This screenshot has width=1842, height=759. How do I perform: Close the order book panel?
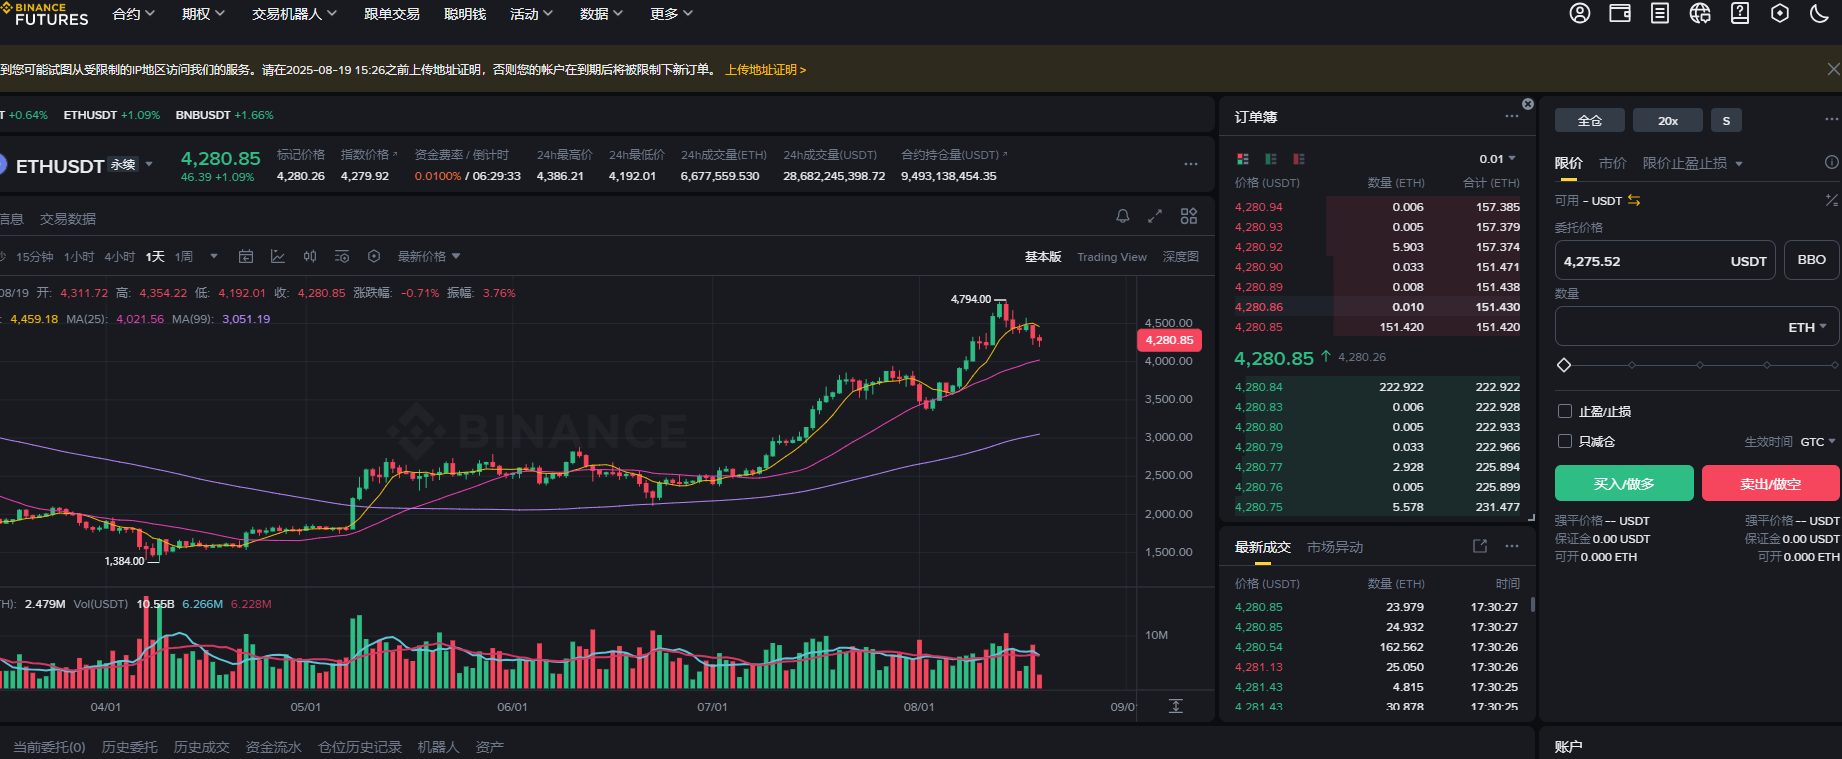1528,104
